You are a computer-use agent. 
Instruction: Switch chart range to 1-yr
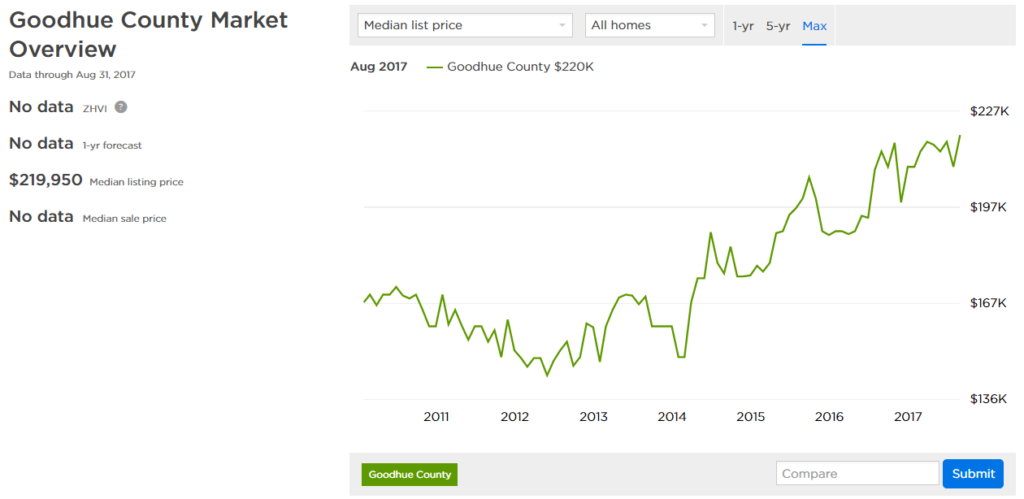pyautogui.click(x=743, y=26)
